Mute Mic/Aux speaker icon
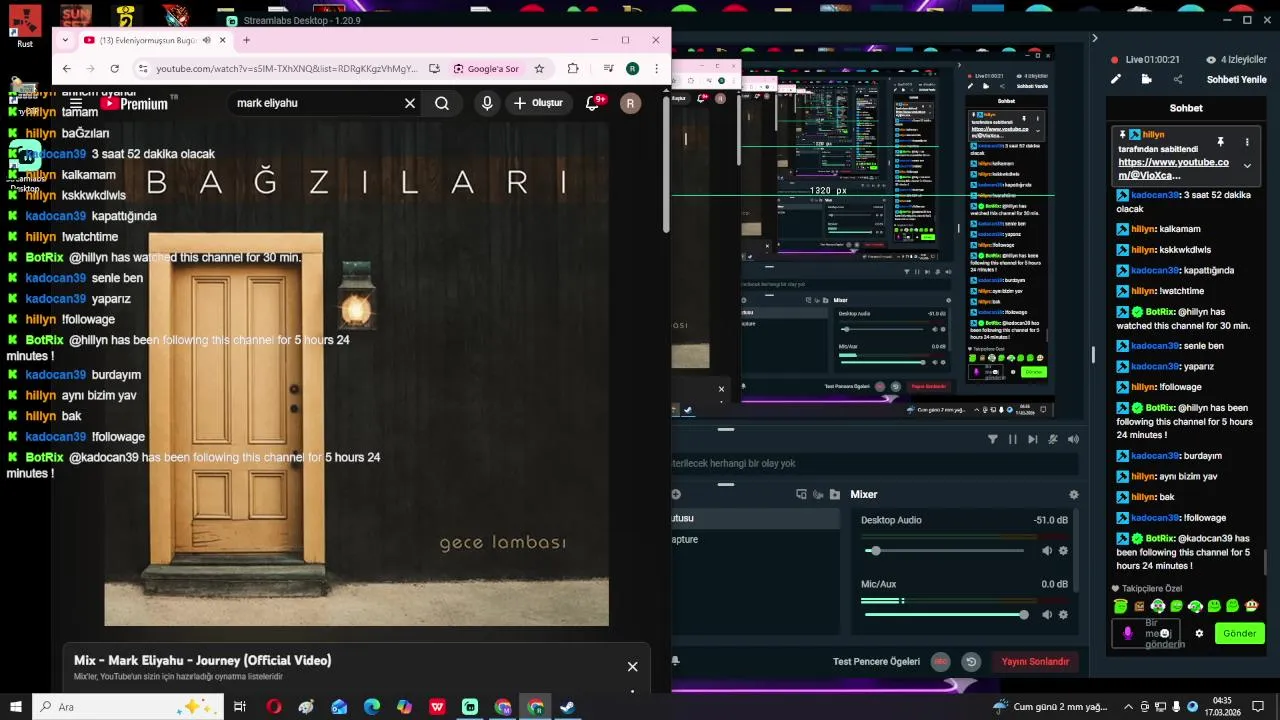Screen dimensions: 1280x720 [x=1047, y=614]
